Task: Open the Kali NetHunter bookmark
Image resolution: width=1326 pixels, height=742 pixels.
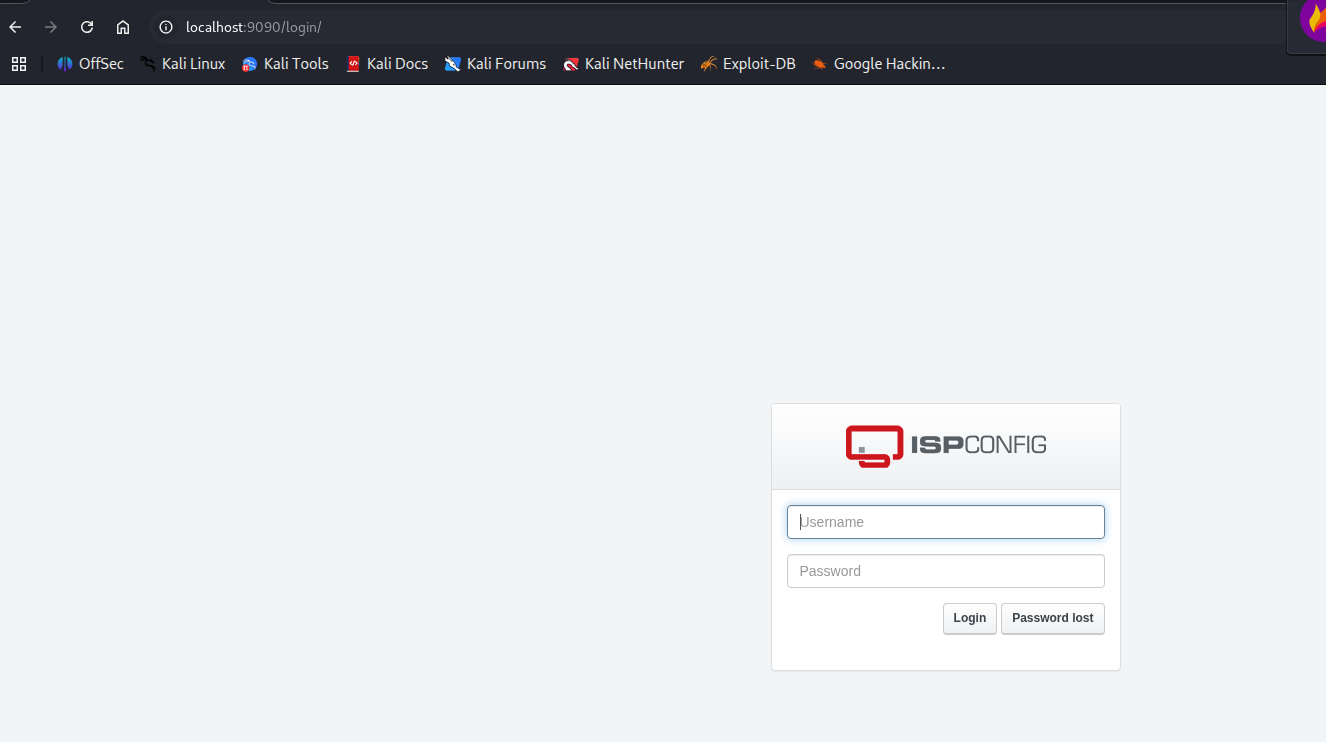Action: tap(623, 64)
